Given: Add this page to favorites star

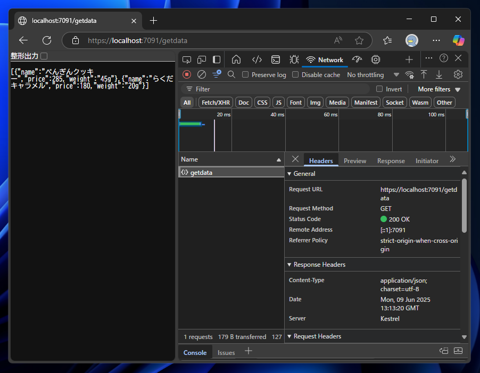Looking at the screenshot, I should point(359,40).
